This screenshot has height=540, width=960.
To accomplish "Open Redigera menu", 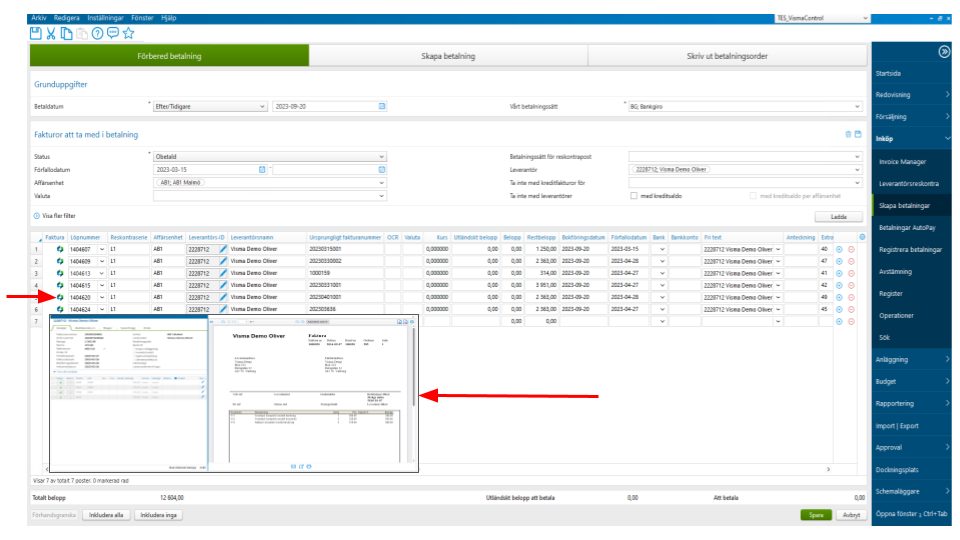I will pyautogui.click(x=66, y=18).
